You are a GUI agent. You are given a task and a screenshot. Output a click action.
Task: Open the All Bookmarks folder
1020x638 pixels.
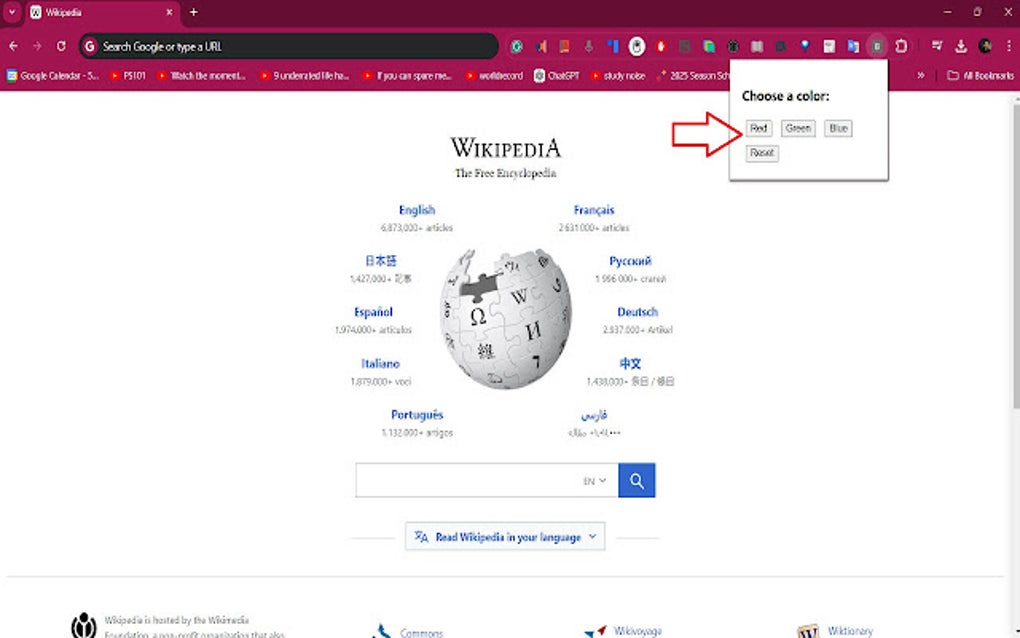[980, 75]
